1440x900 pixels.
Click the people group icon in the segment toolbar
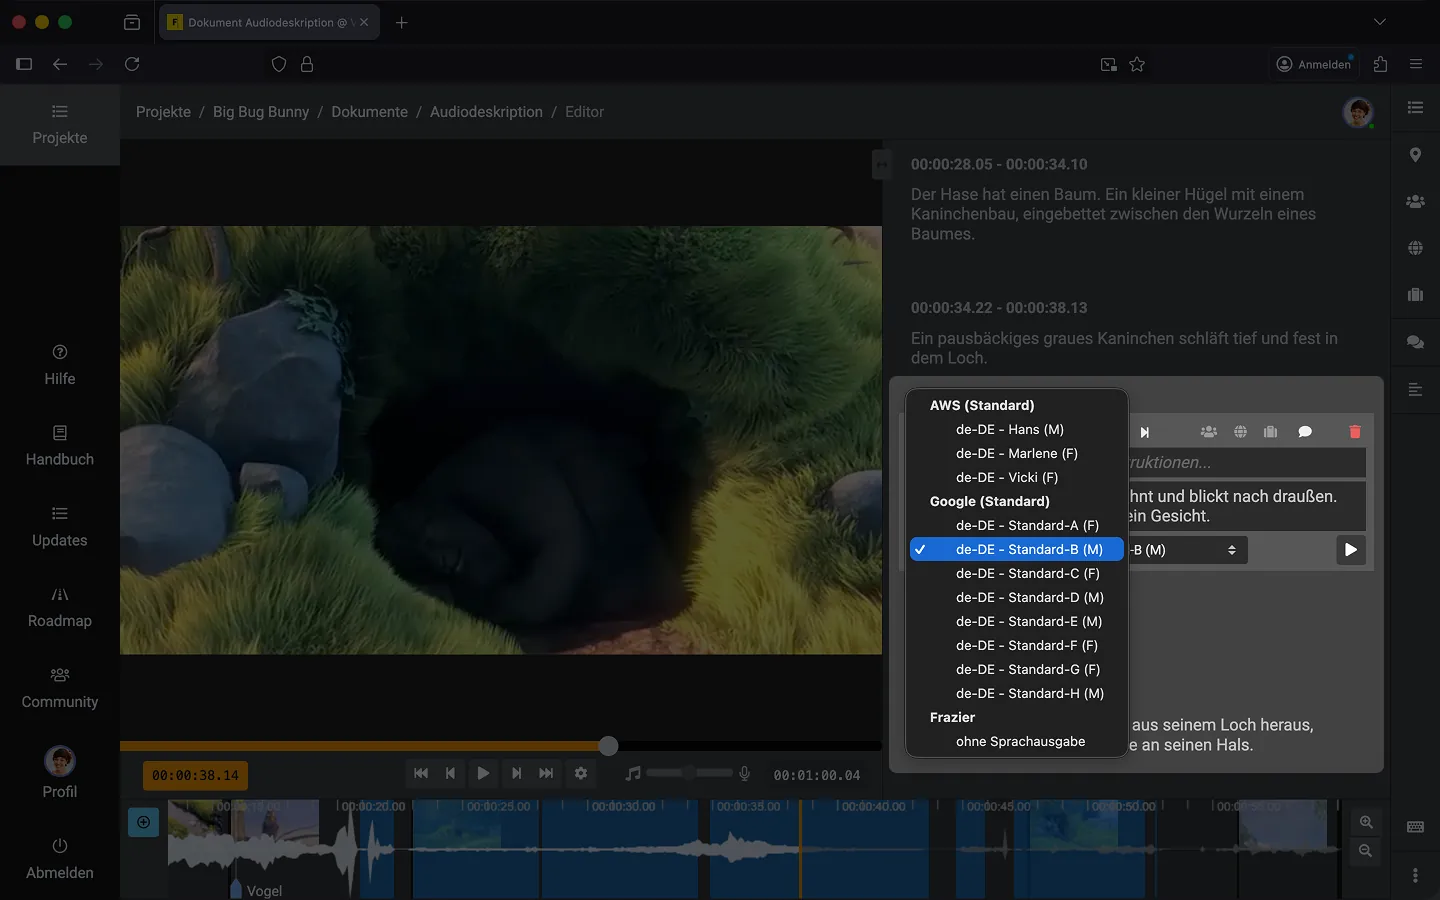1209,432
